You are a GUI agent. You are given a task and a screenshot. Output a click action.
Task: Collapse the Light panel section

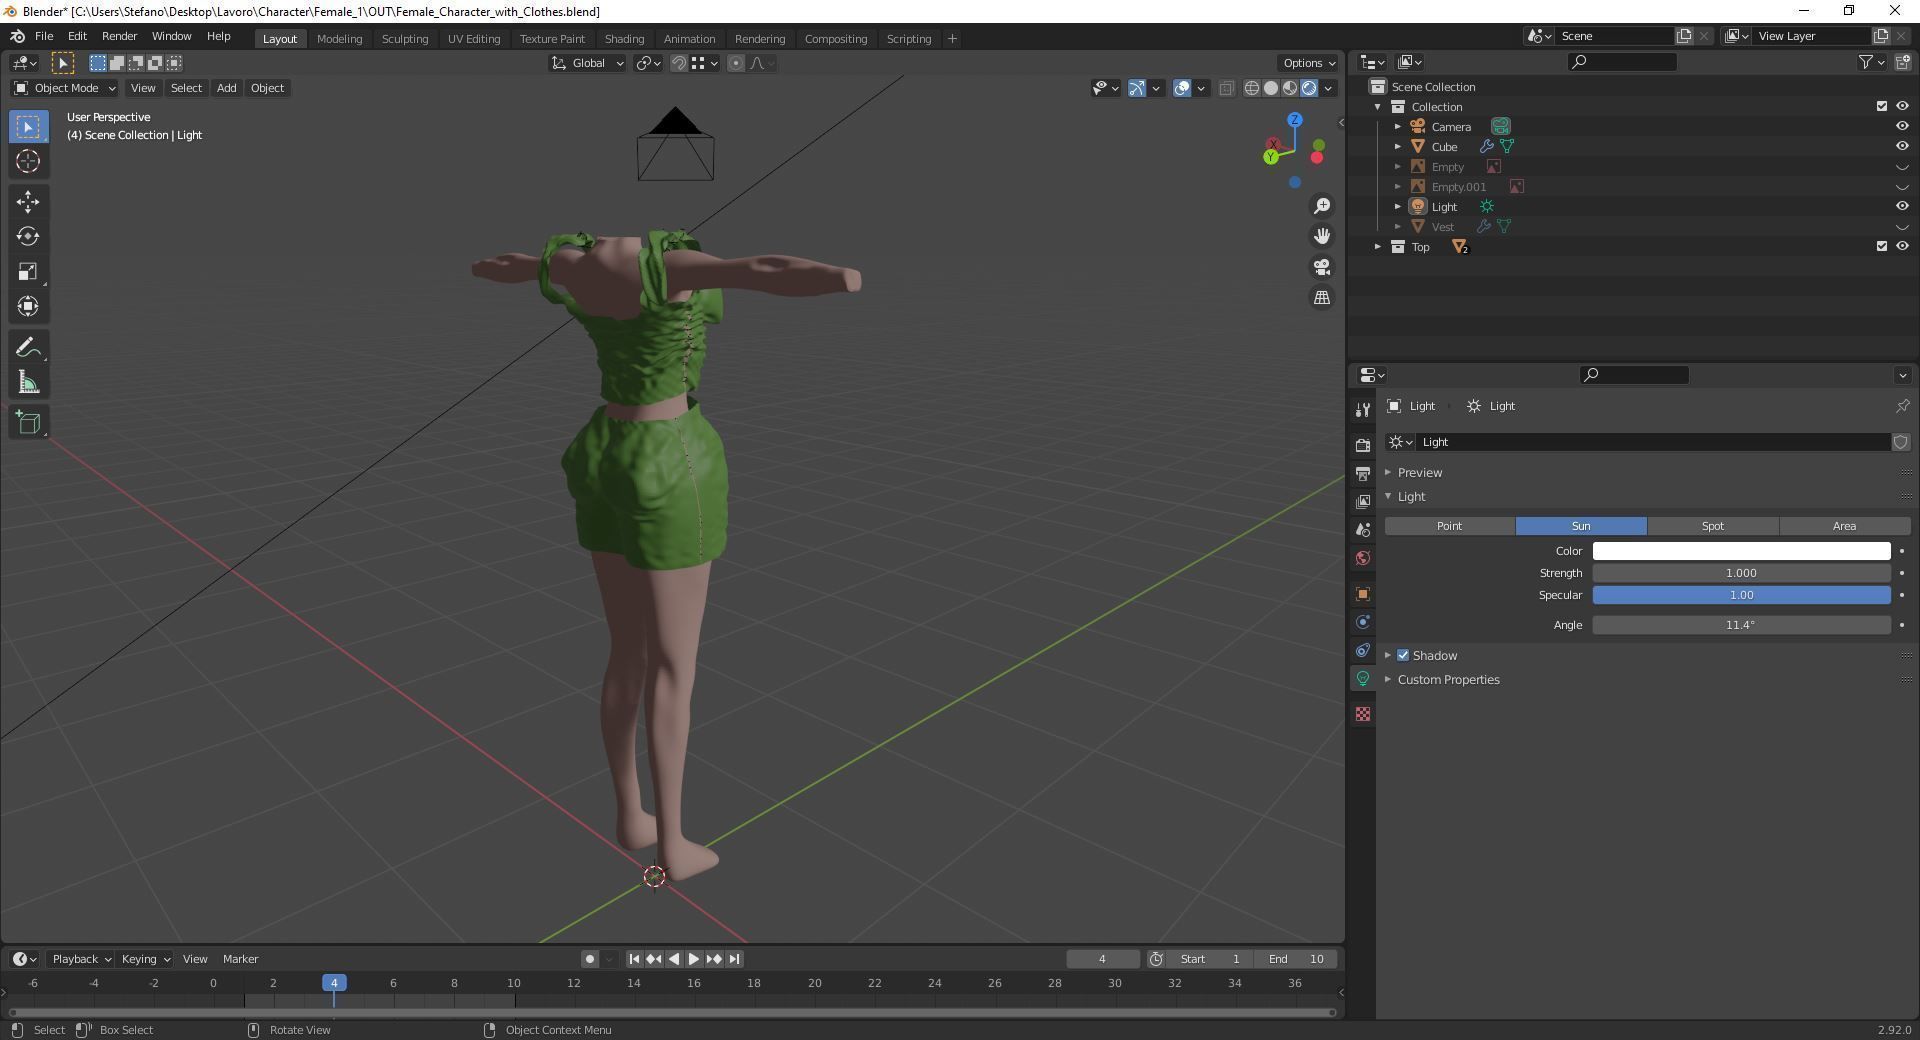1411,497
